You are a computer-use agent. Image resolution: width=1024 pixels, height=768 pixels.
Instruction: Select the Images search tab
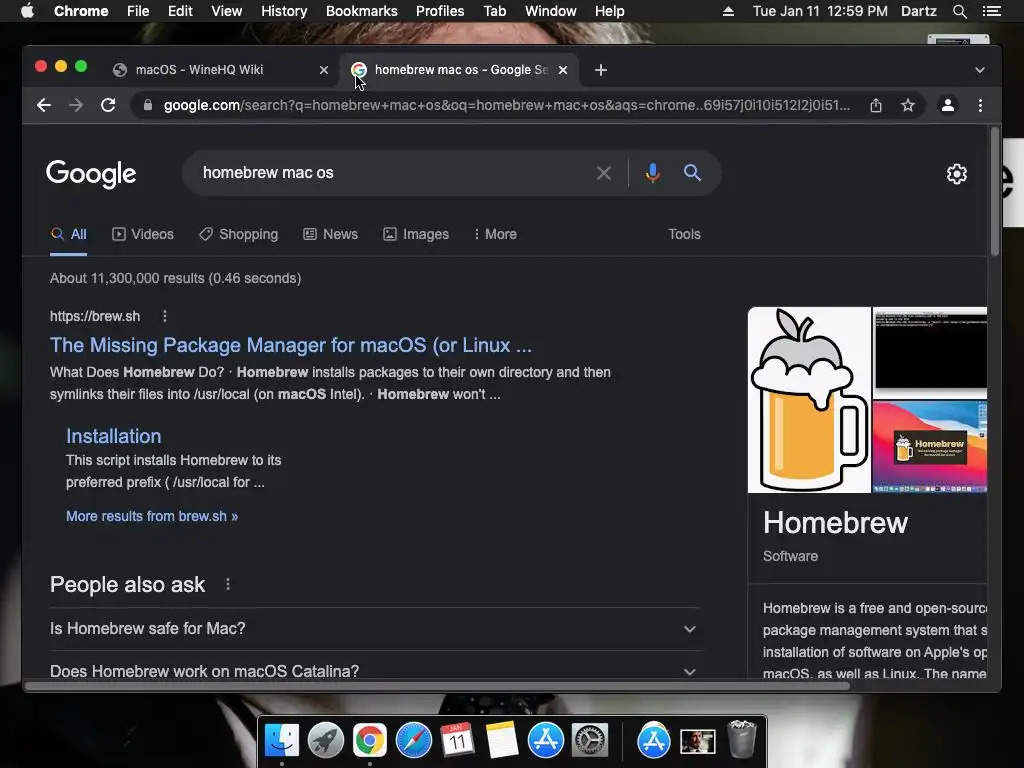pos(416,234)
